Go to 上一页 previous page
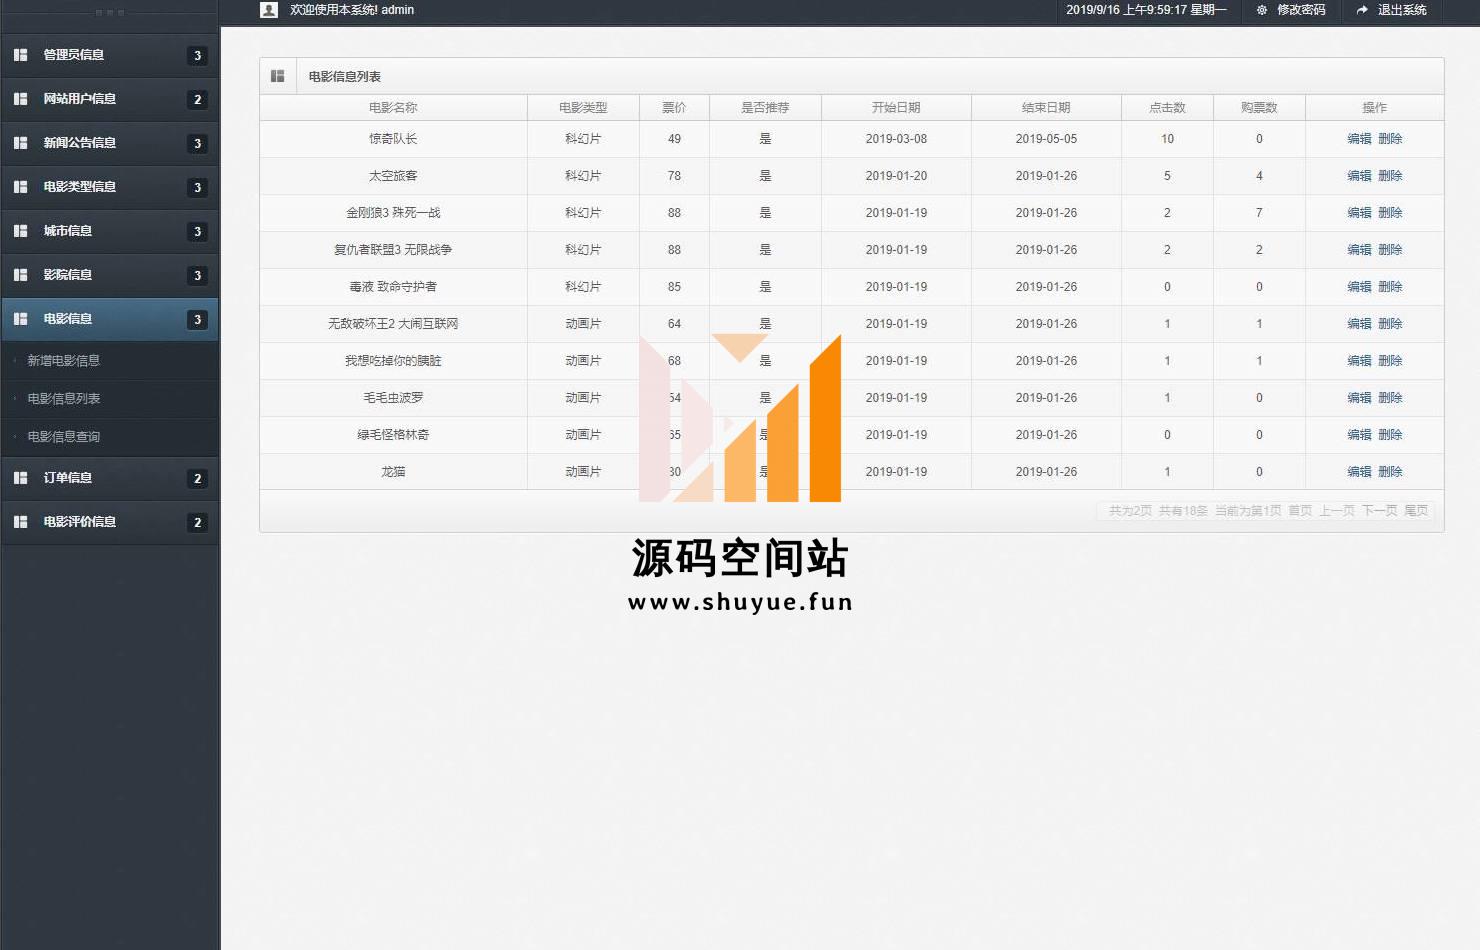1480x950 pixels. (x=1337, y=511)
